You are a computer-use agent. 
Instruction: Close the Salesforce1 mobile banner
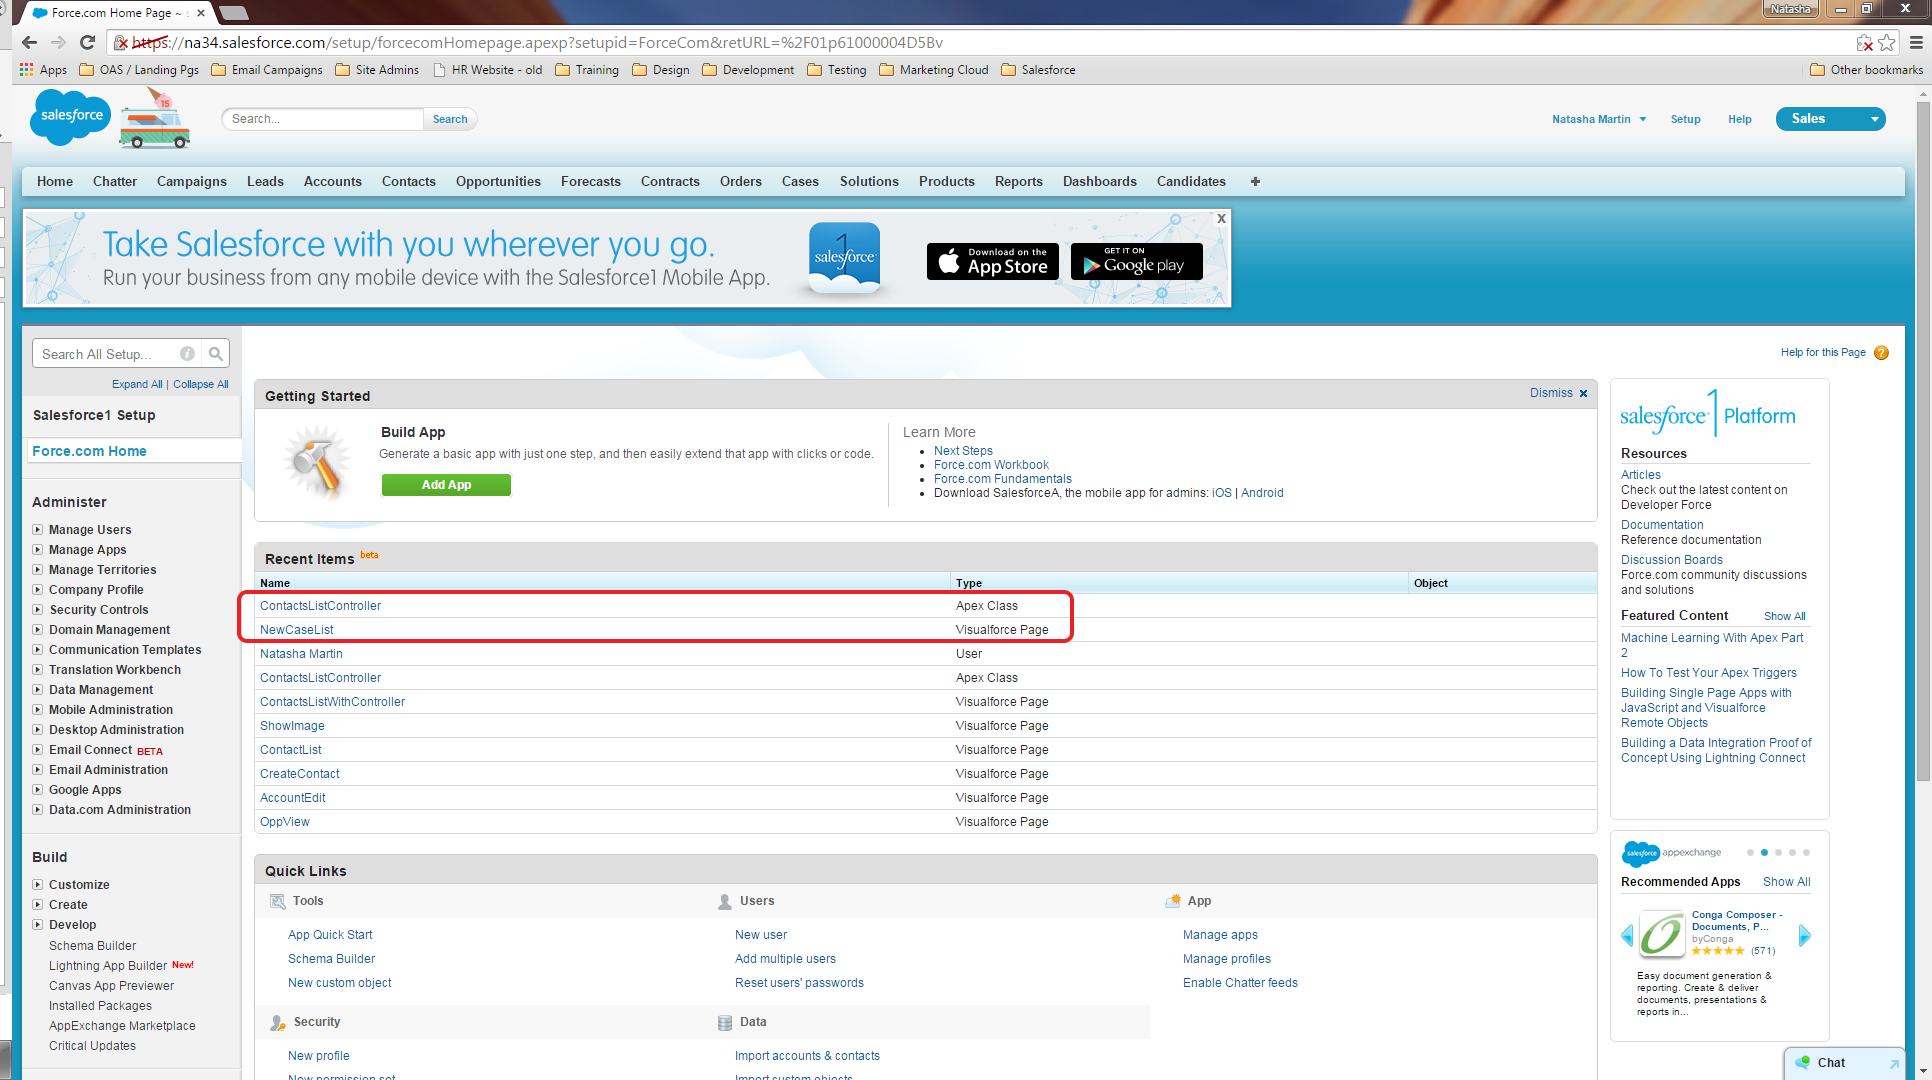pyautogui.click(x=1221, y=218)
